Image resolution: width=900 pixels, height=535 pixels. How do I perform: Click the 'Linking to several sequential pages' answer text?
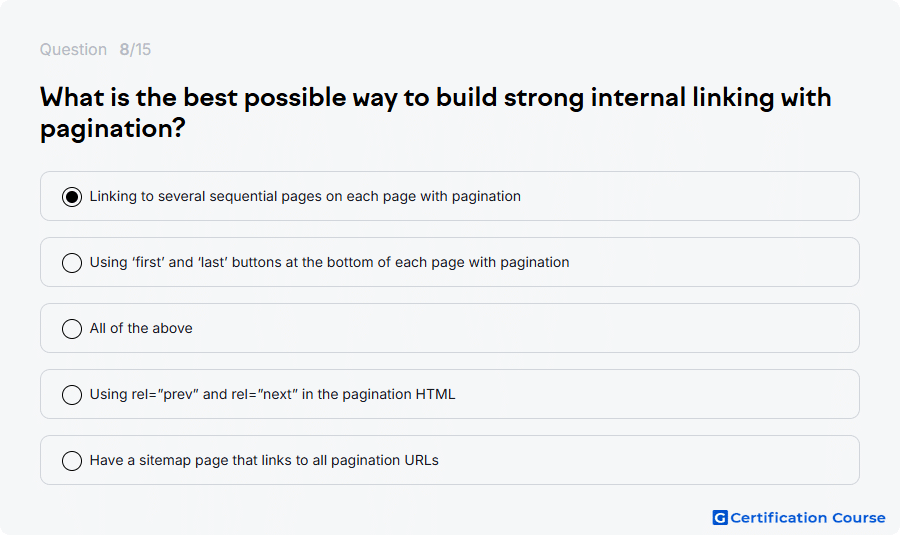305,196
